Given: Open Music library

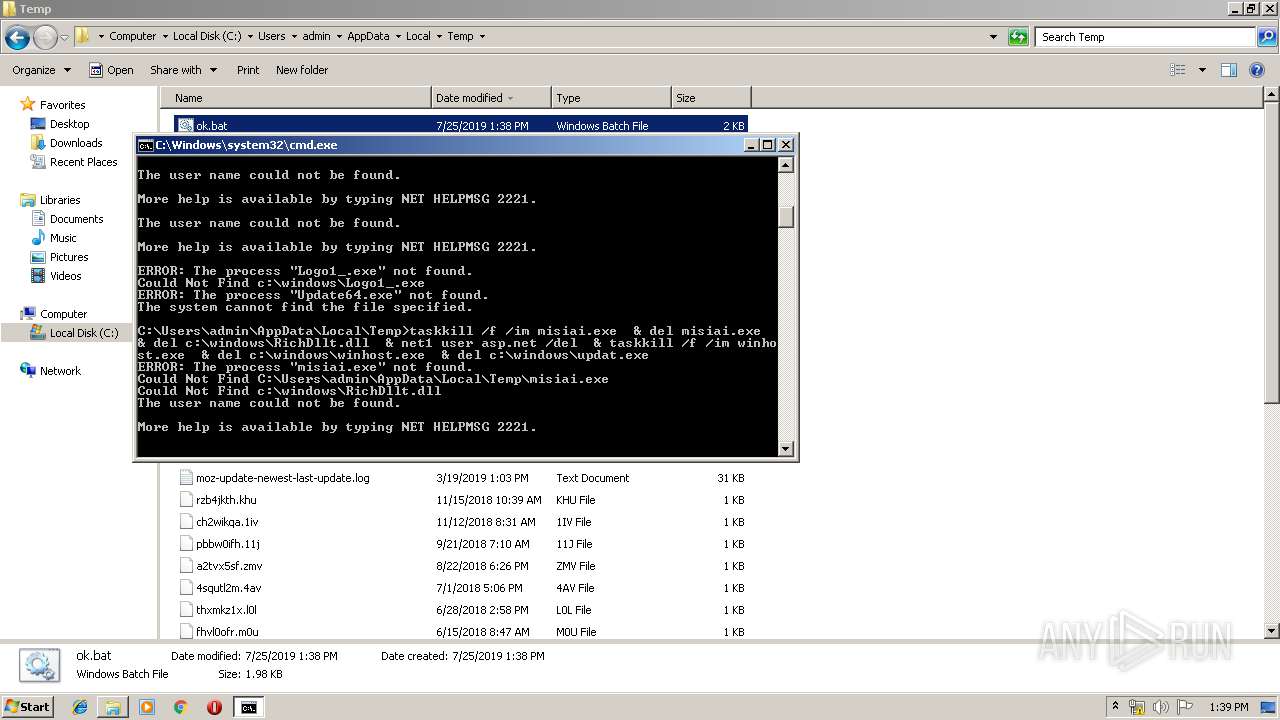Looking at the screenshot, I should coord(63,238).
